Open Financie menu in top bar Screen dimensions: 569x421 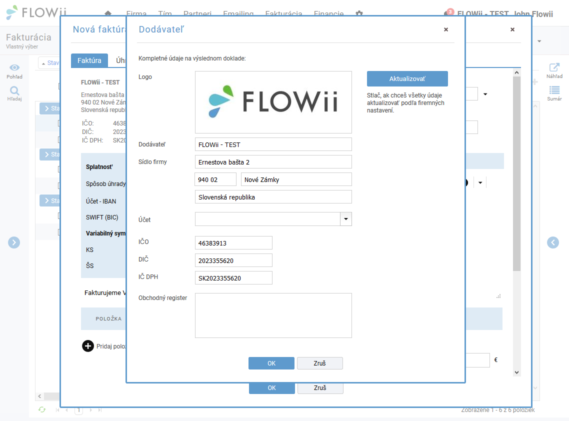[x=329, y=14]
